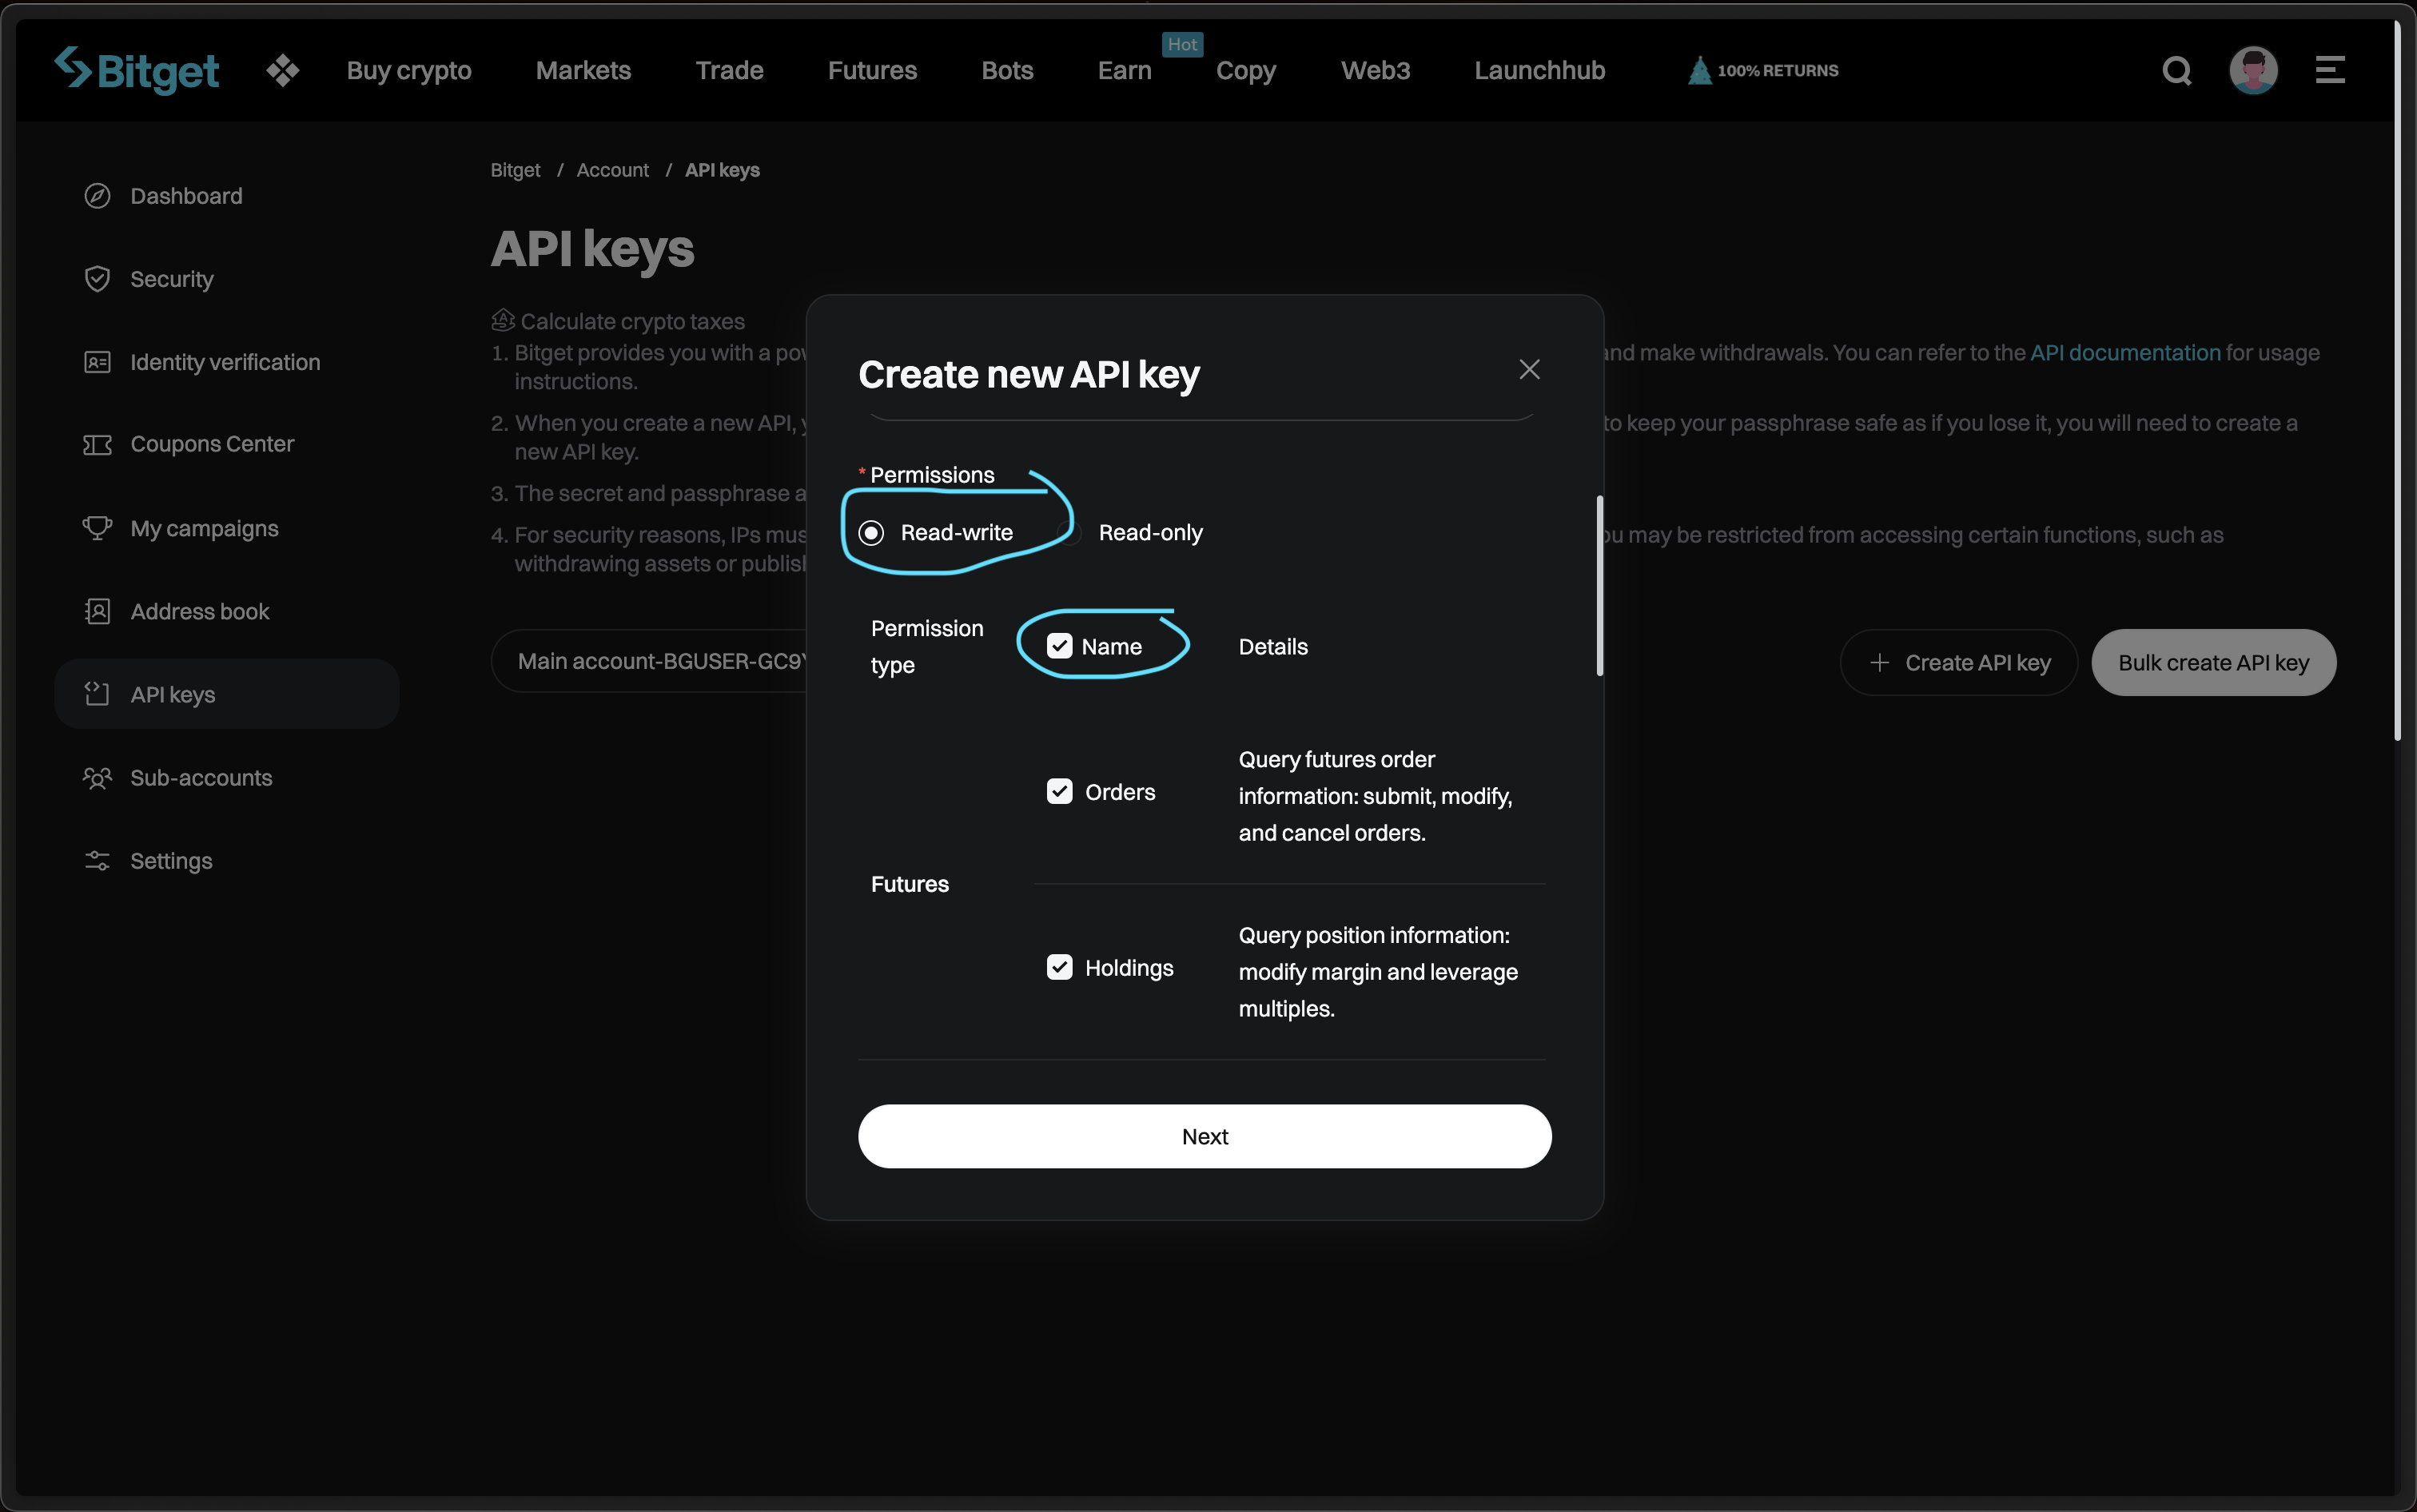Open the four-diamond apps grid icon
The height and width of the screenshot is (1512, 2417).
pos(283,70)
